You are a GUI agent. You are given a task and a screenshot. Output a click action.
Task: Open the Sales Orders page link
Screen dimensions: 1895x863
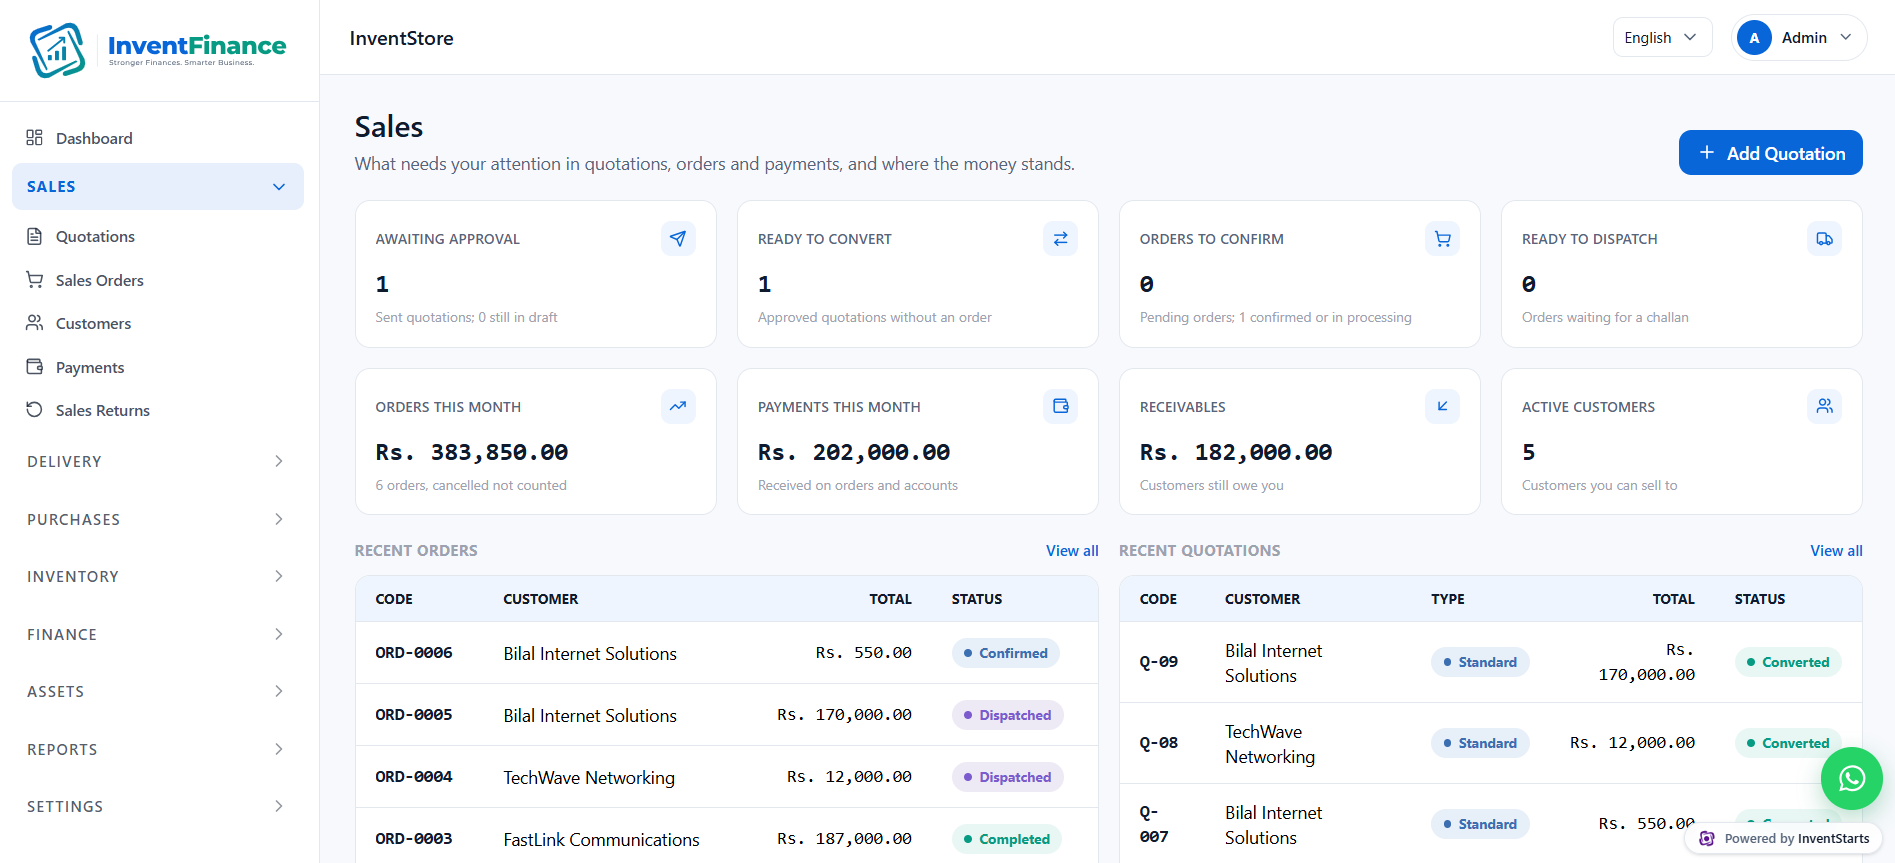coord(158,280)
